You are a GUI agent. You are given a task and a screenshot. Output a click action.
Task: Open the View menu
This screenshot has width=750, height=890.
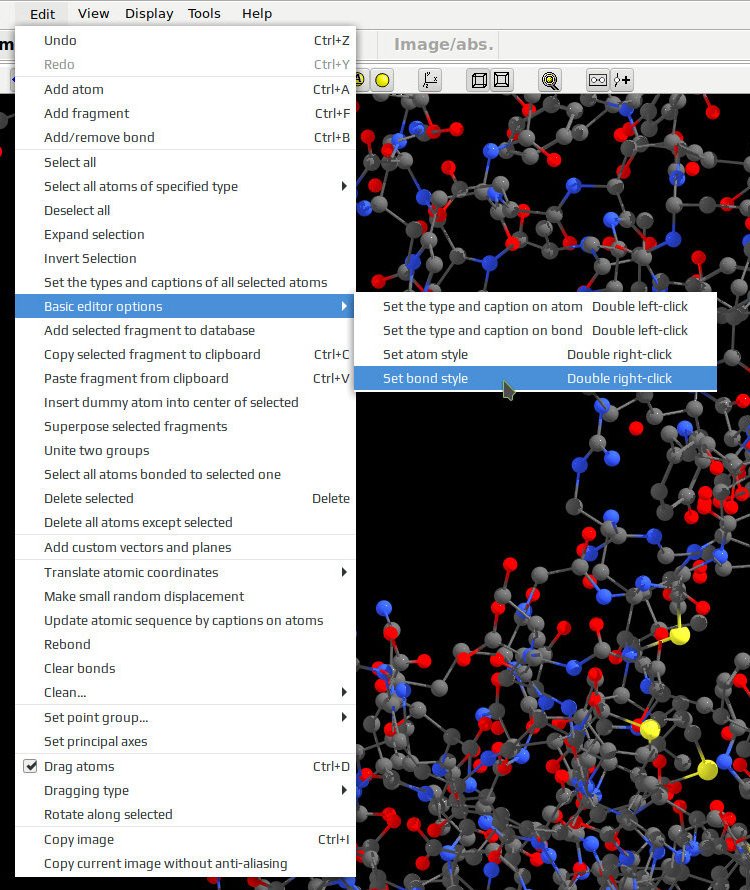94,14
